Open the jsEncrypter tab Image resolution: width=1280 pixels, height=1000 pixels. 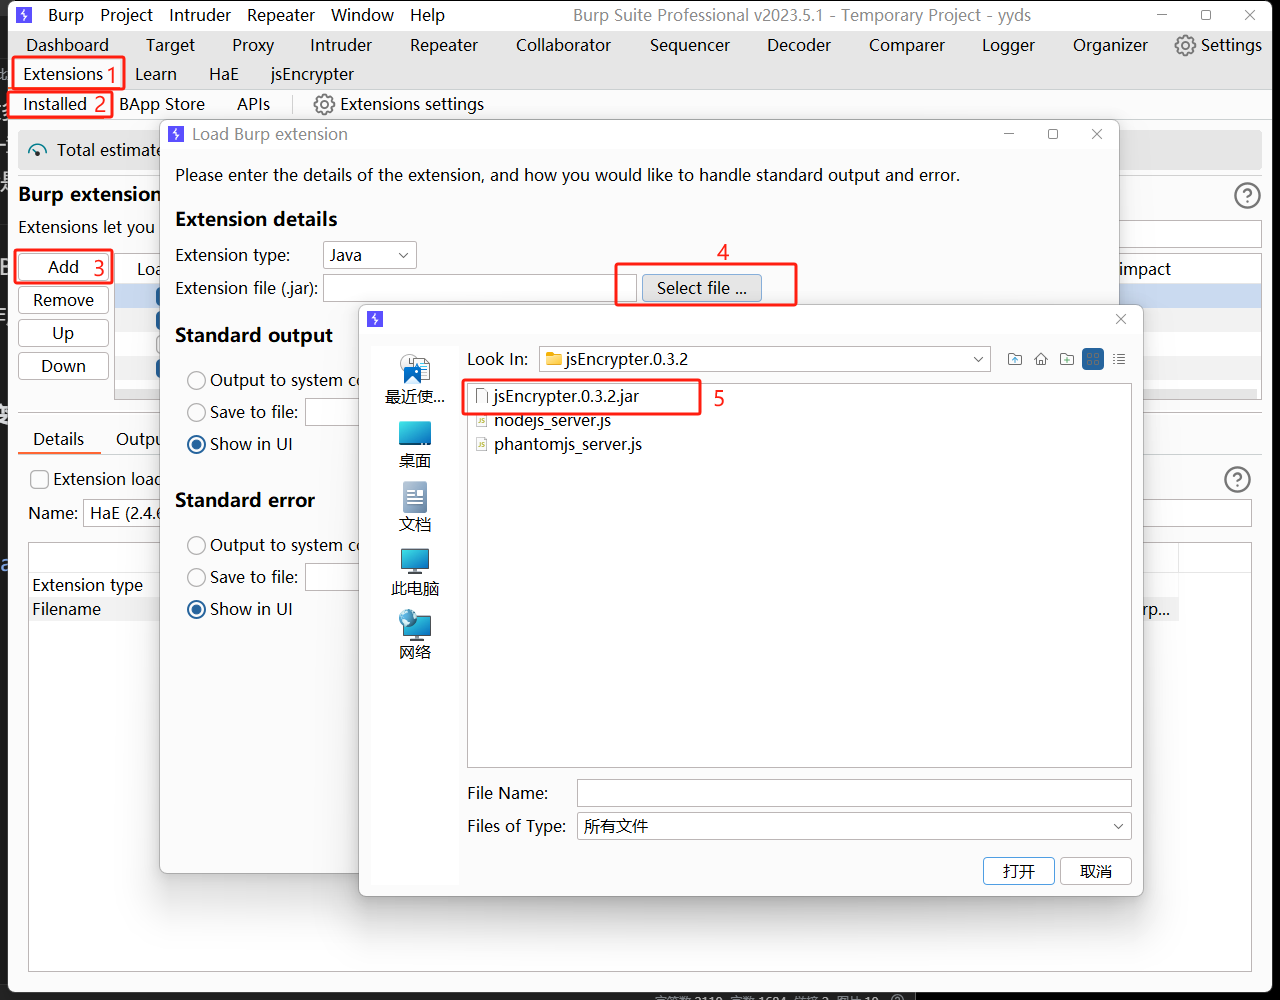312,74
